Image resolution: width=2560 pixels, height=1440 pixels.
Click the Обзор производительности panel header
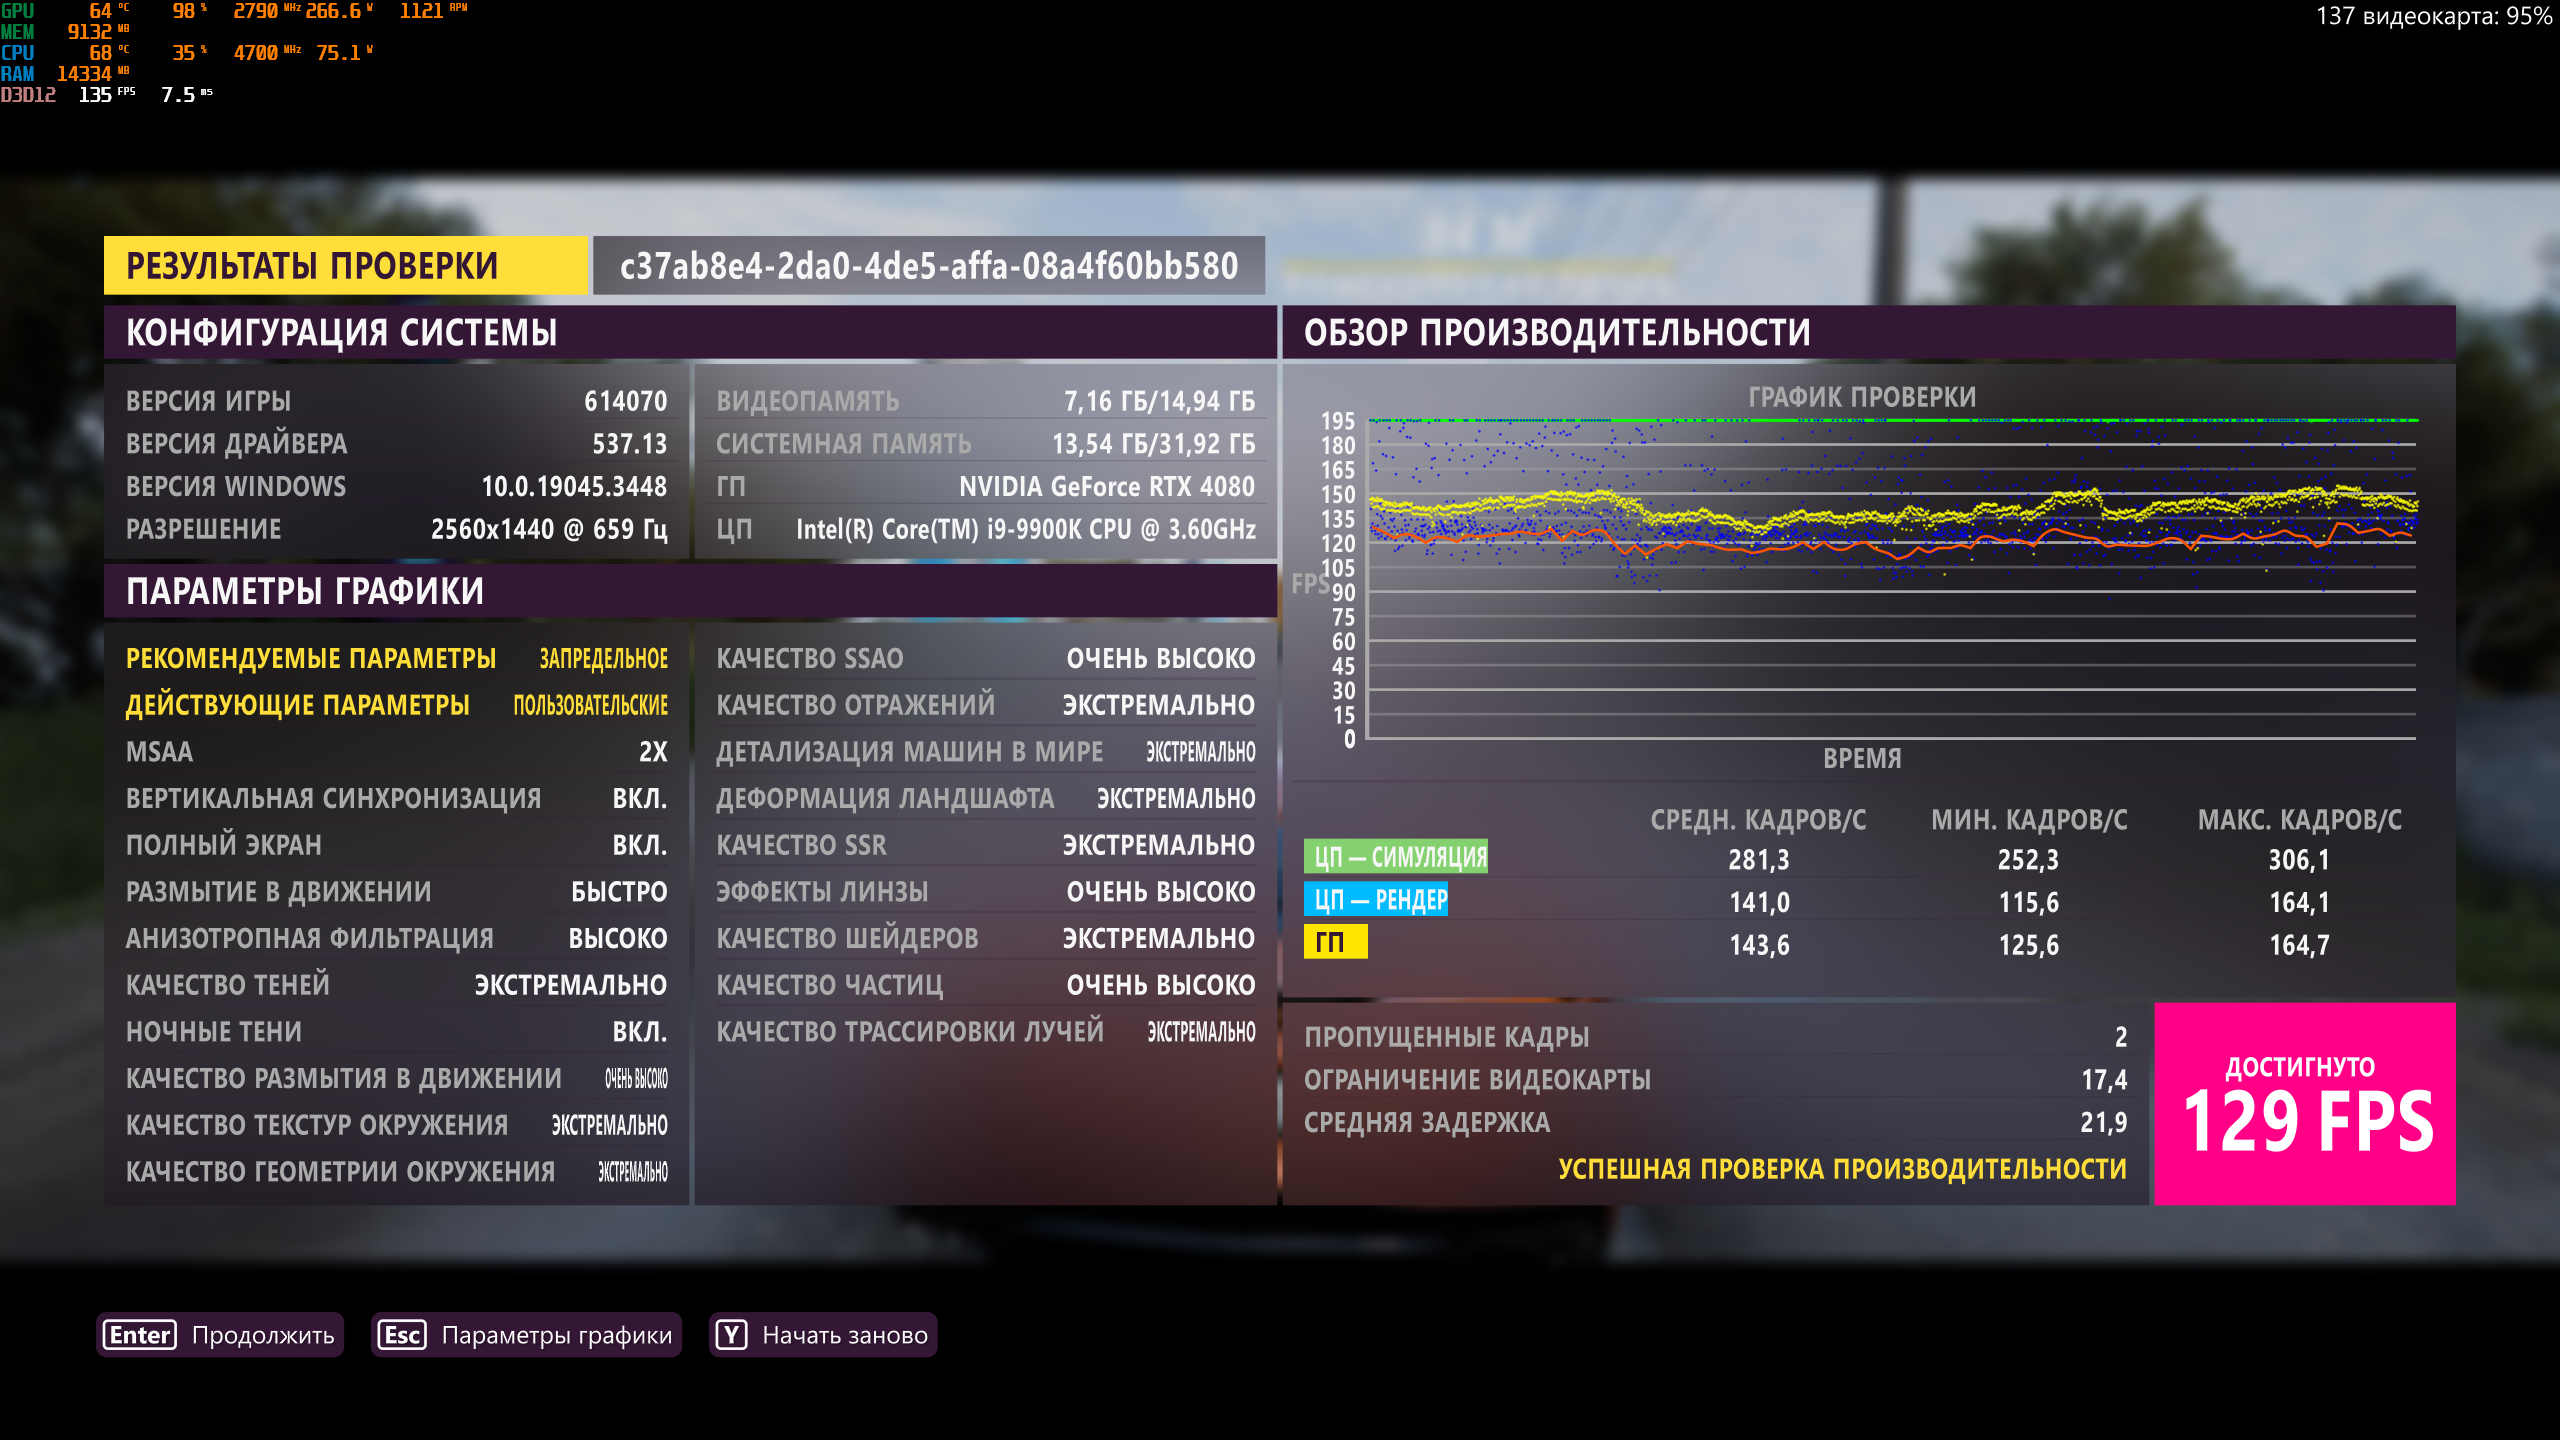tap(1868, 333)
